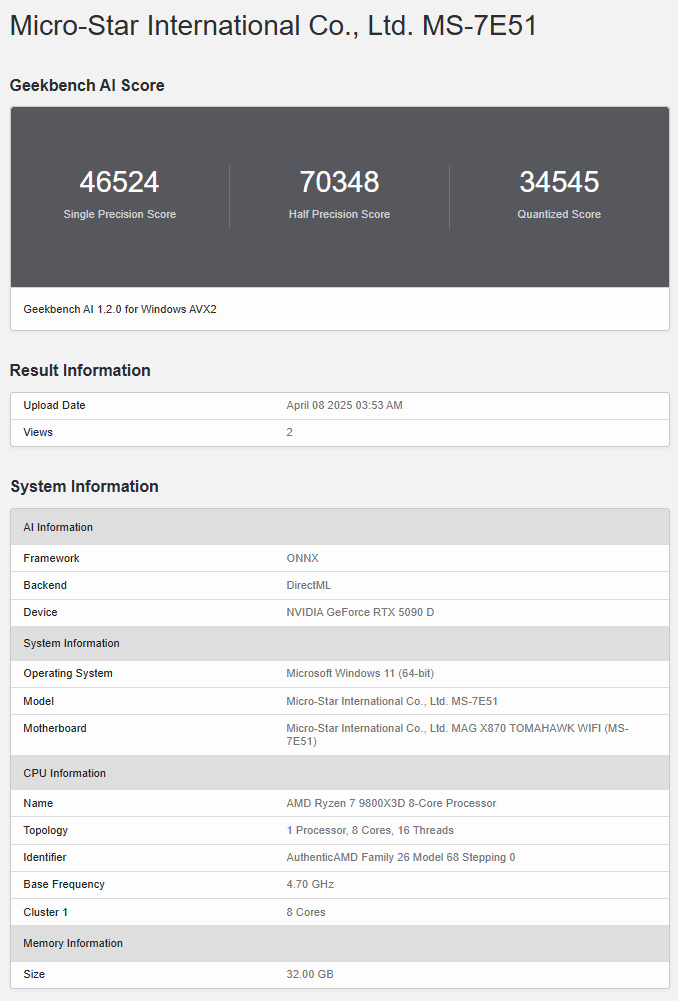Viewport: 678px width, 1001px height.
Task: Click the ONNX framework value
Action: tap(302, 558)
